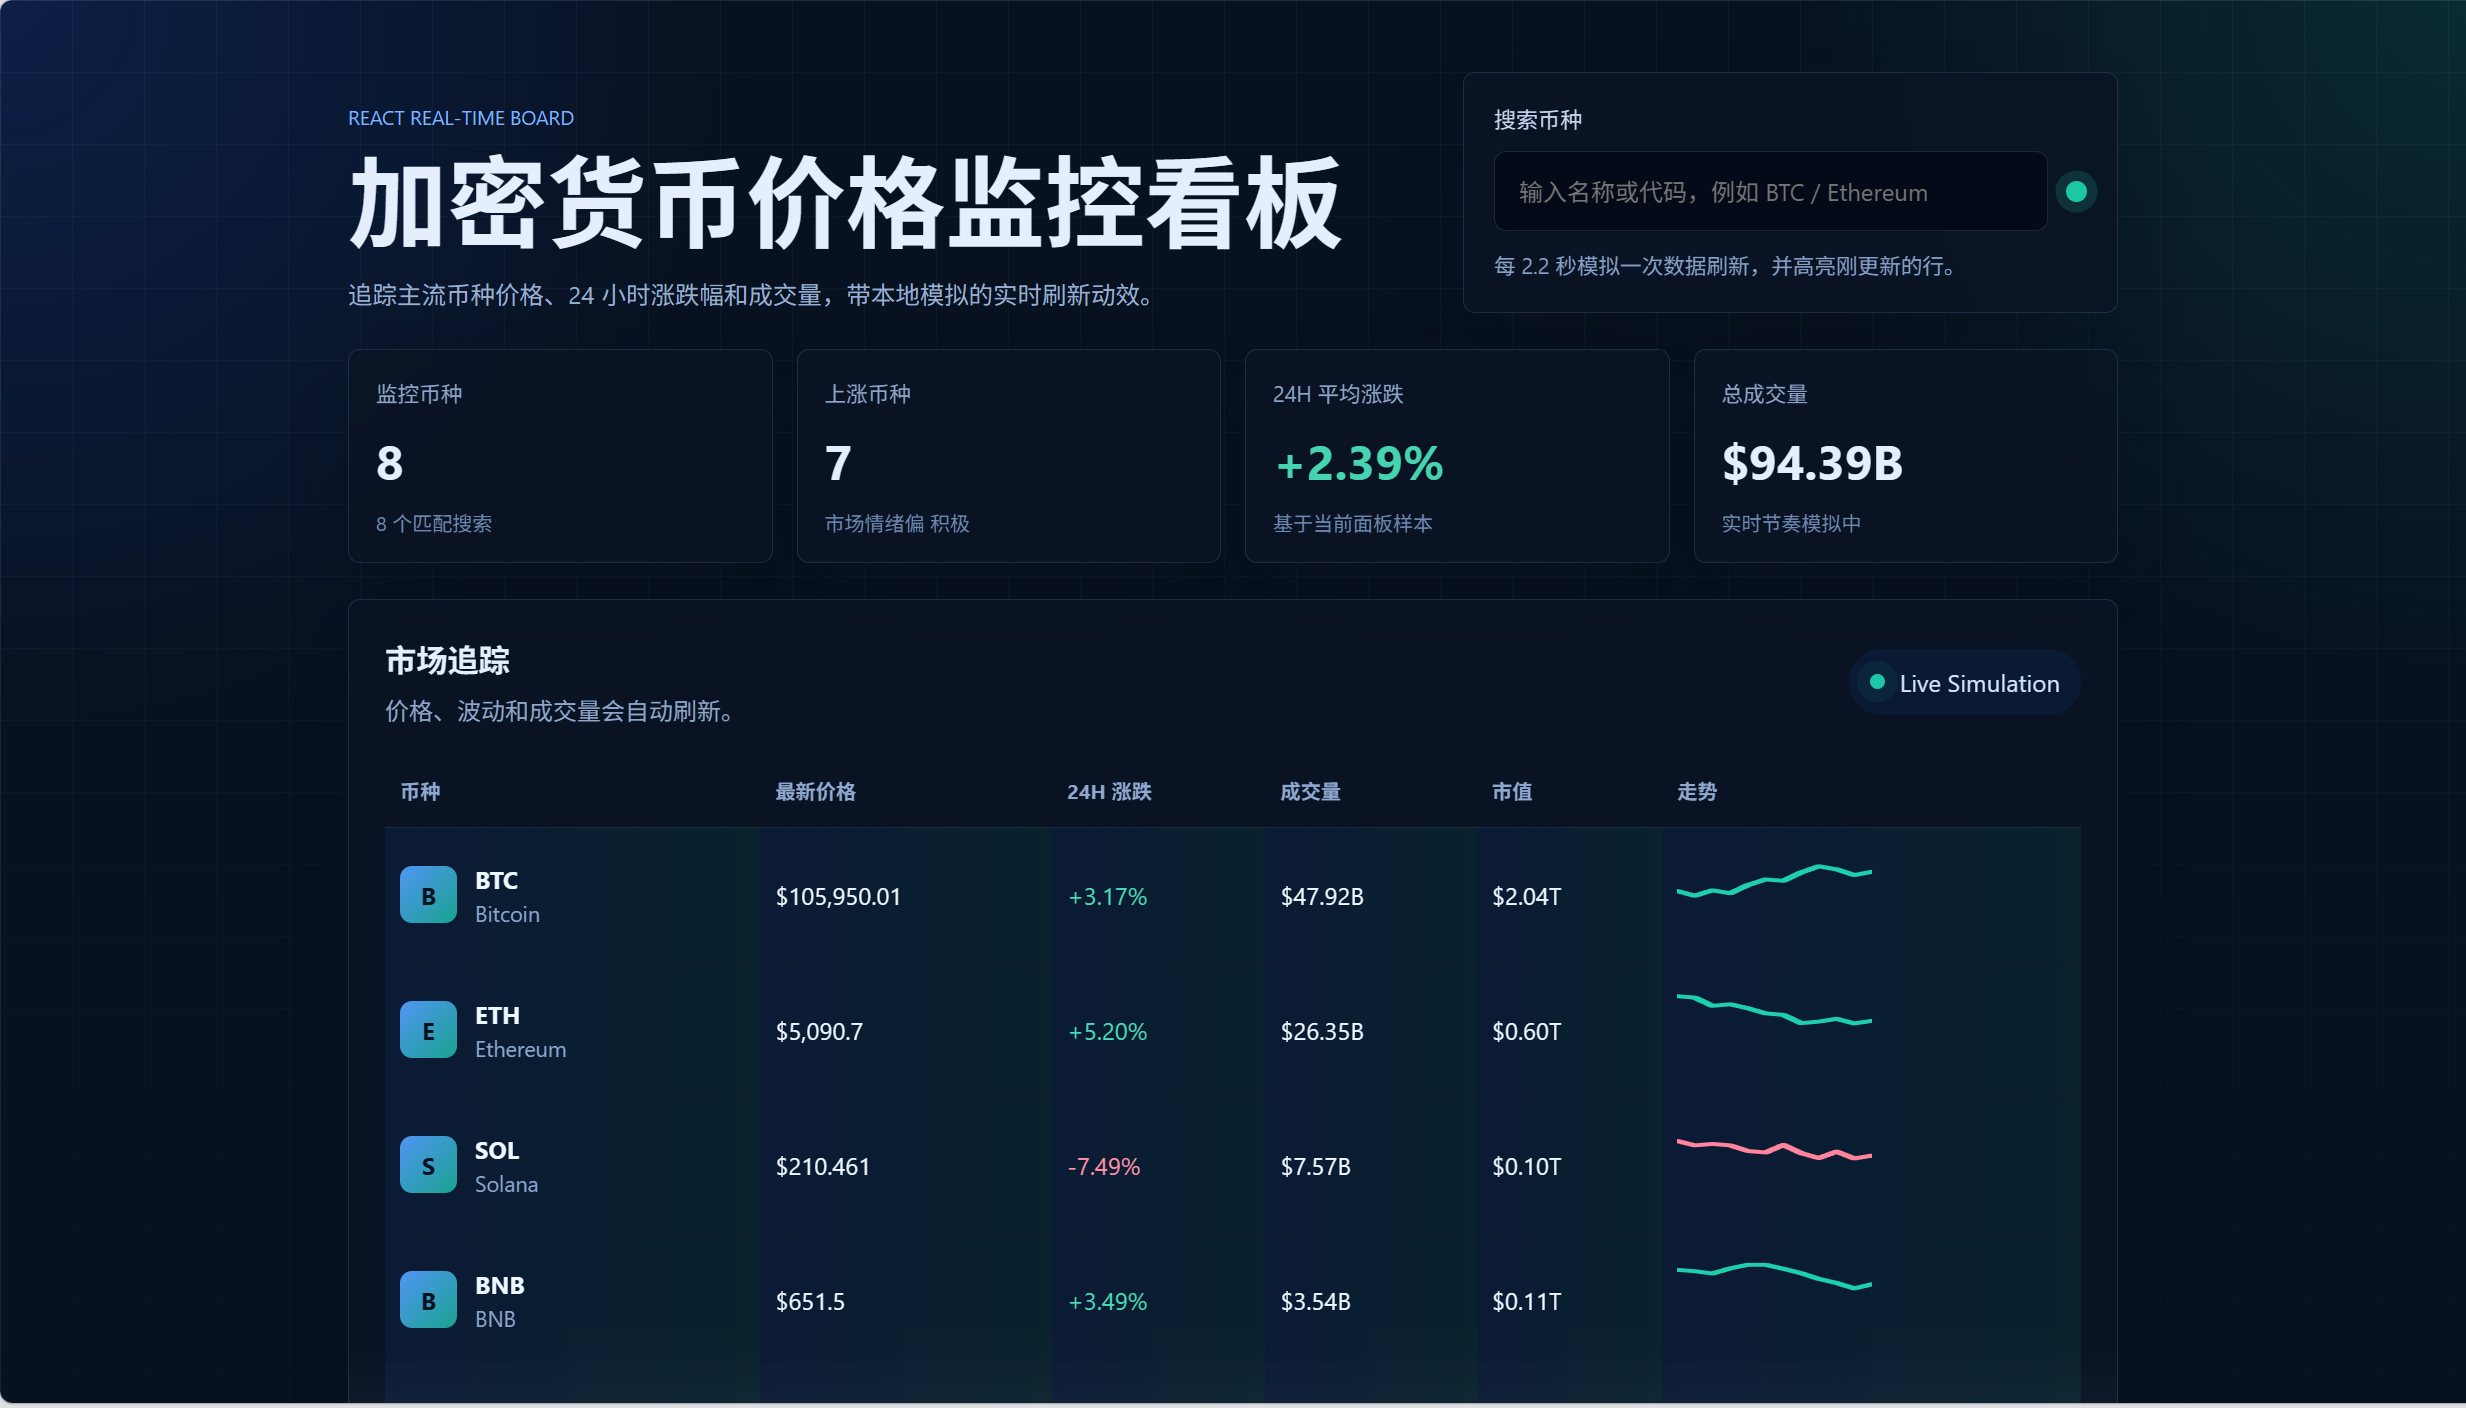Click the search coin input field
This screenshot has height=1408, width=2466.
tap(1770, 191)
